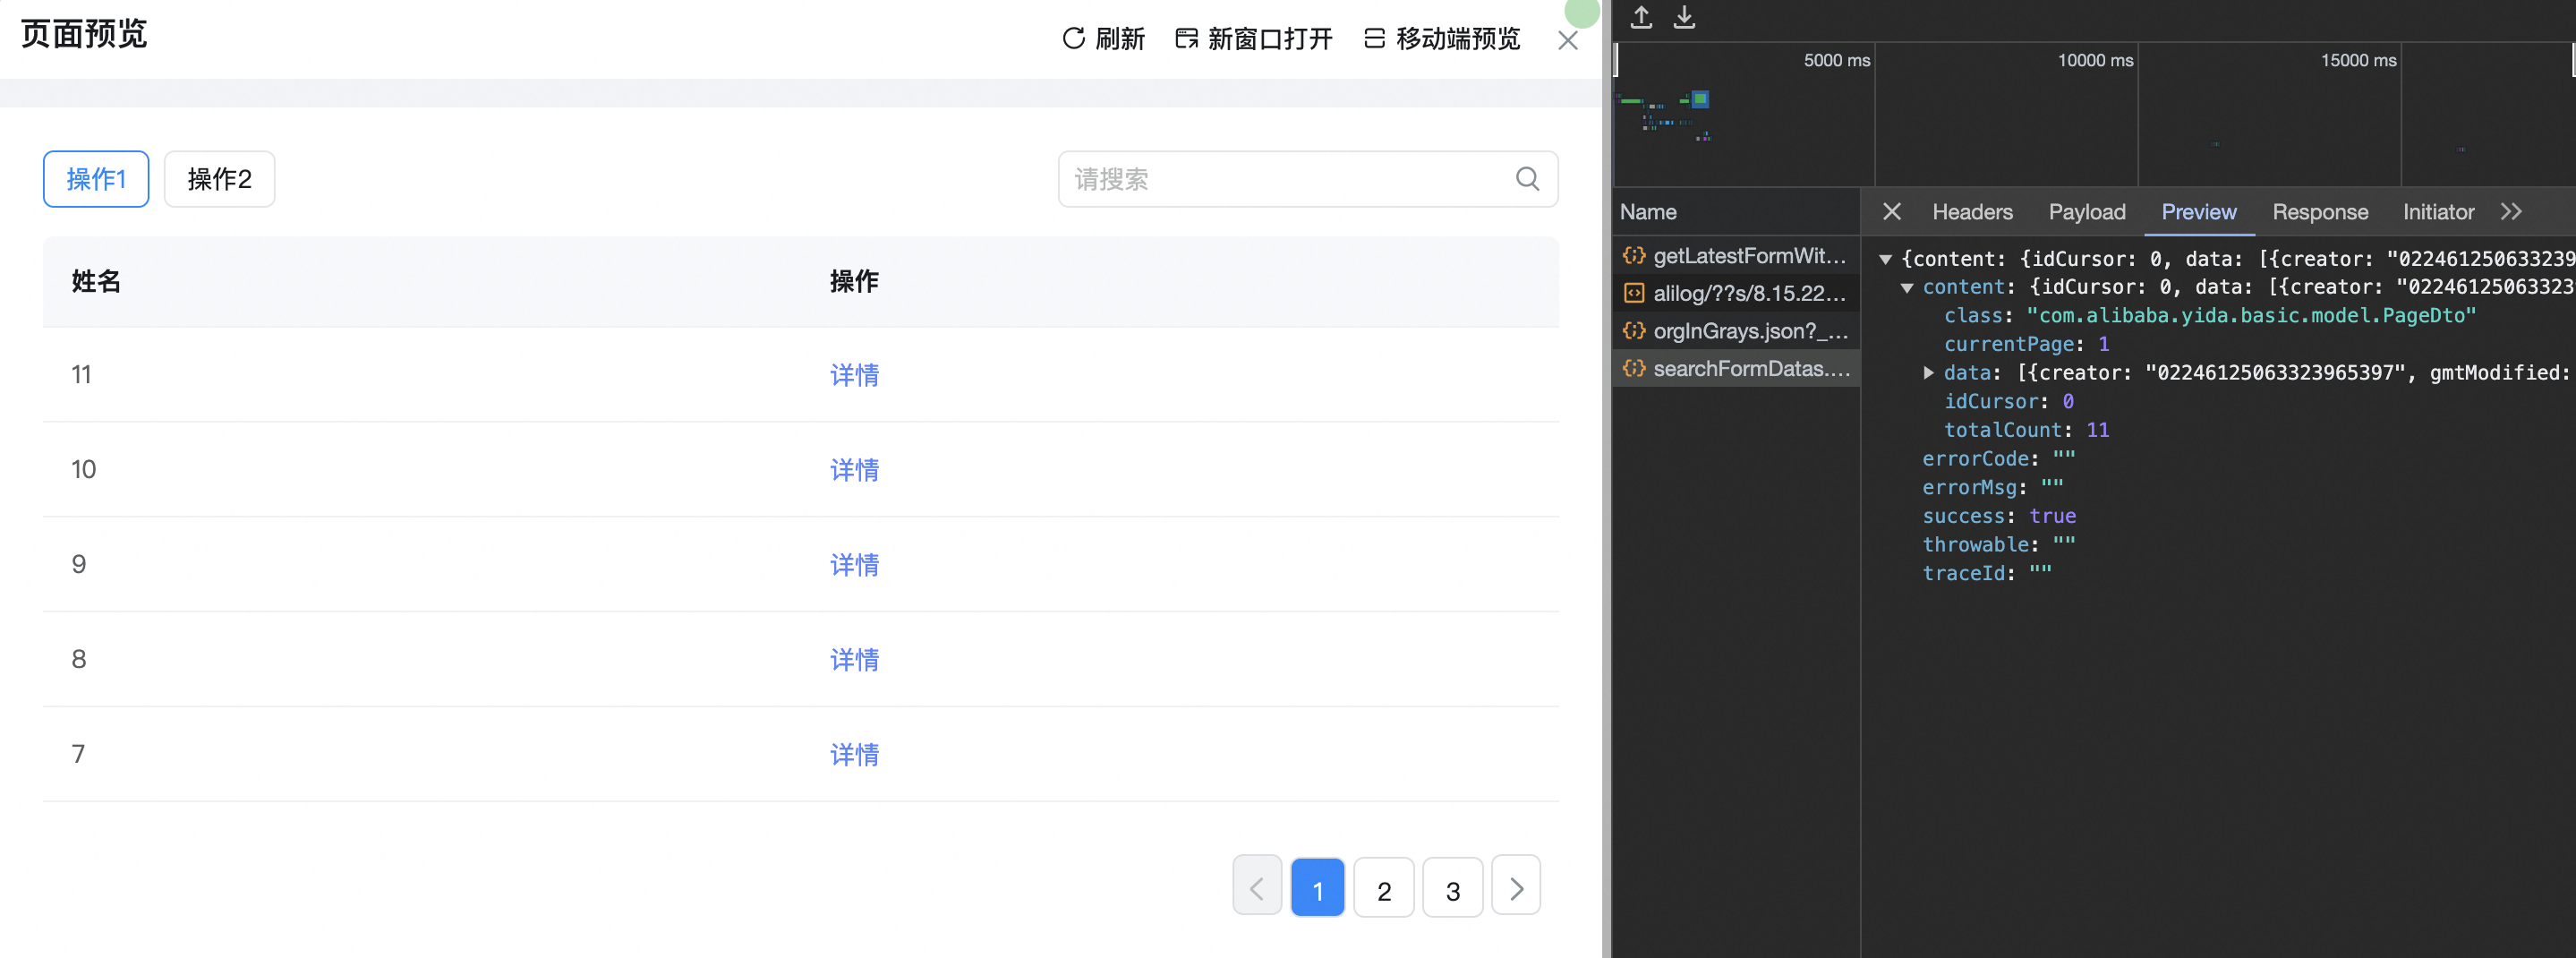Viewport: 2576px width, 958px height.
Task: Click the script icon beside ailog request
Action: point(1634,293)
